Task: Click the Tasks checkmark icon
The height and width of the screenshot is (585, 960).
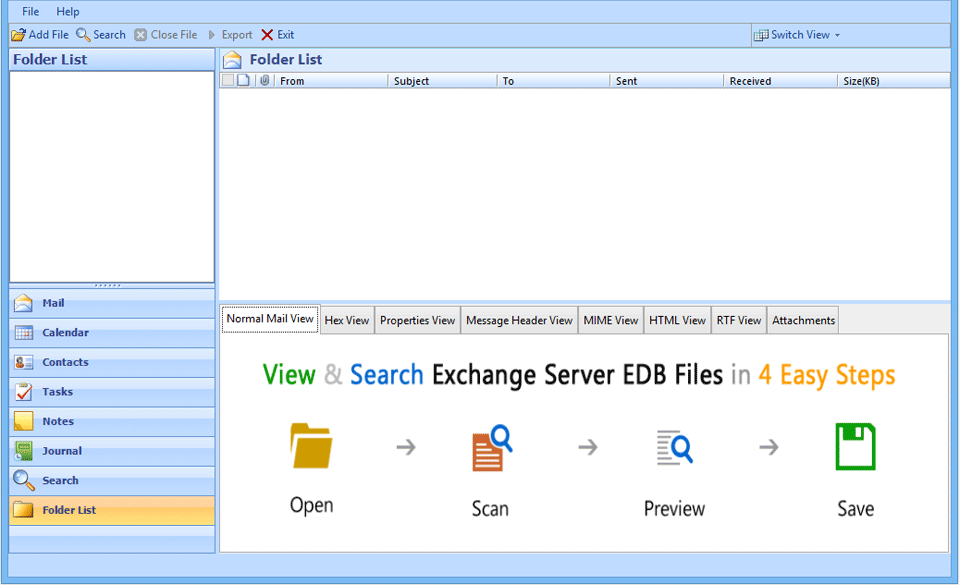Action: pos(23,392)
